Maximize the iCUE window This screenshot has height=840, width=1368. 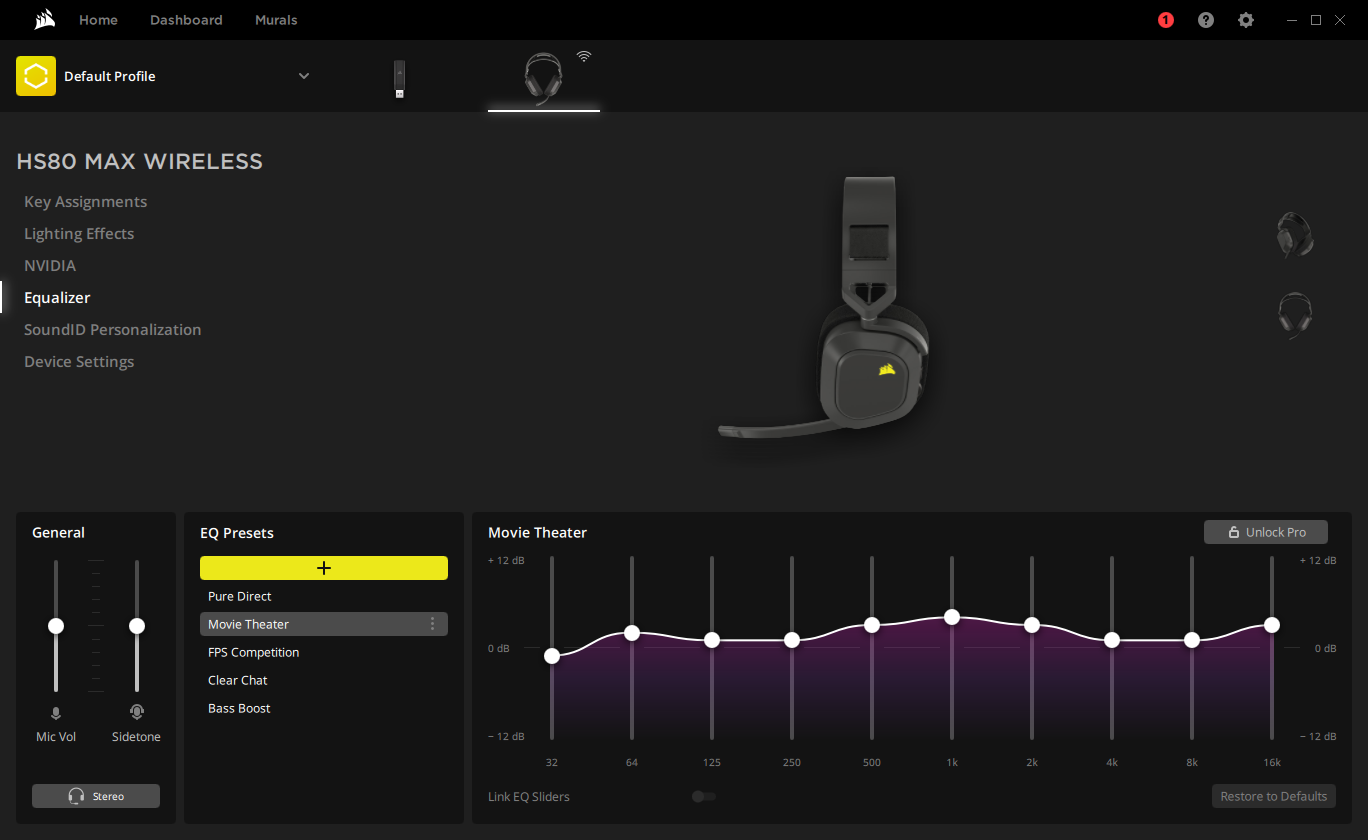pos(1316,20)
